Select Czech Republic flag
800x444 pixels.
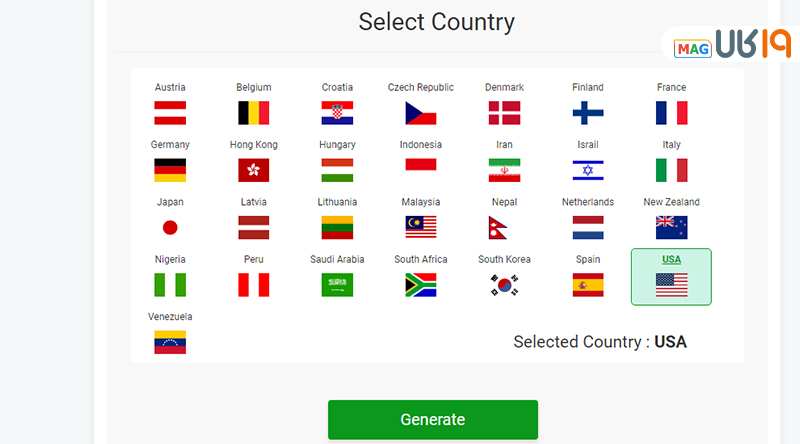tap(421, 113)
